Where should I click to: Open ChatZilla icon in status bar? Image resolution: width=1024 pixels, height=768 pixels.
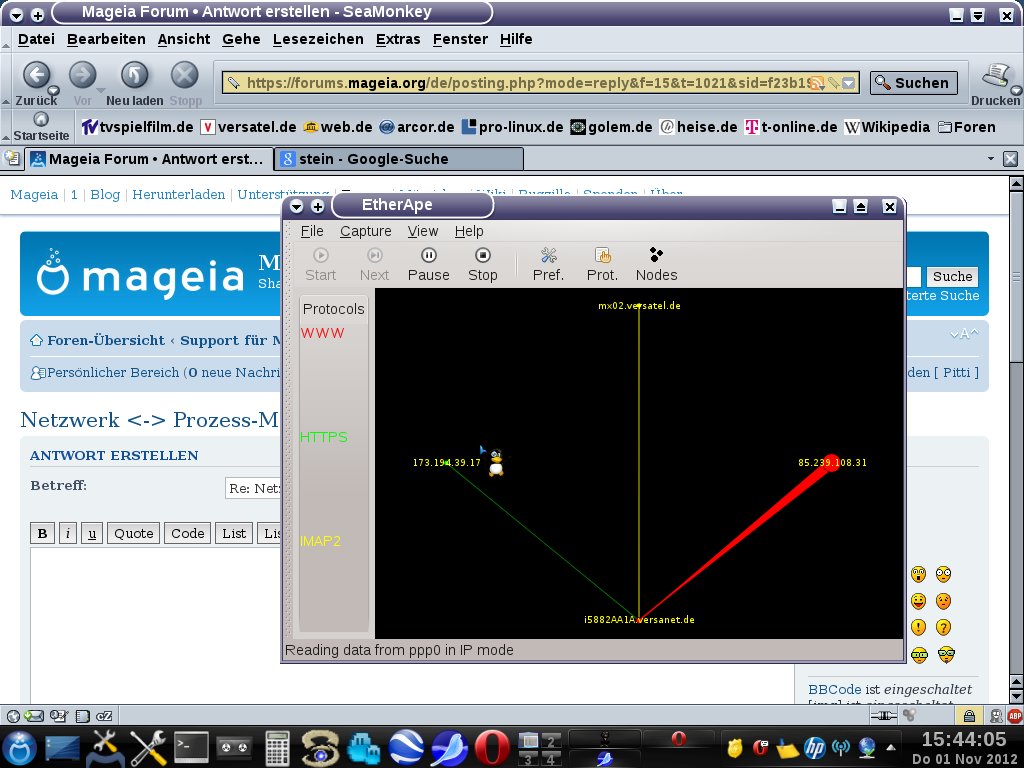pyautogui.click(x=104, y=716)
